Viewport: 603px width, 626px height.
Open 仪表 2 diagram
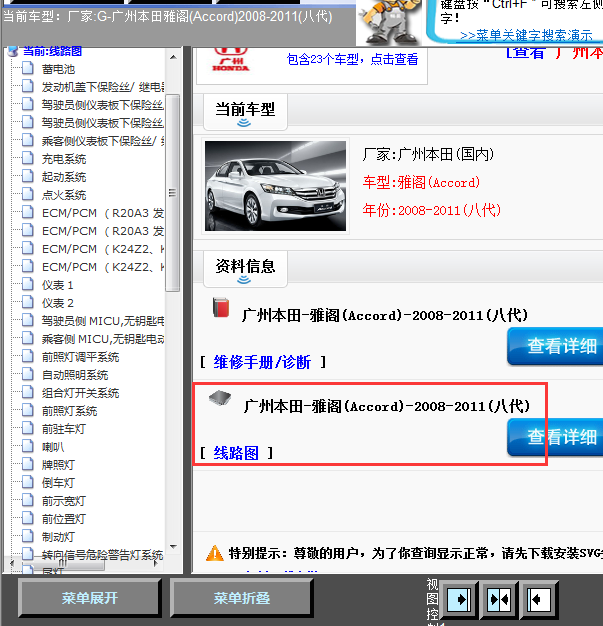point(58,303)
